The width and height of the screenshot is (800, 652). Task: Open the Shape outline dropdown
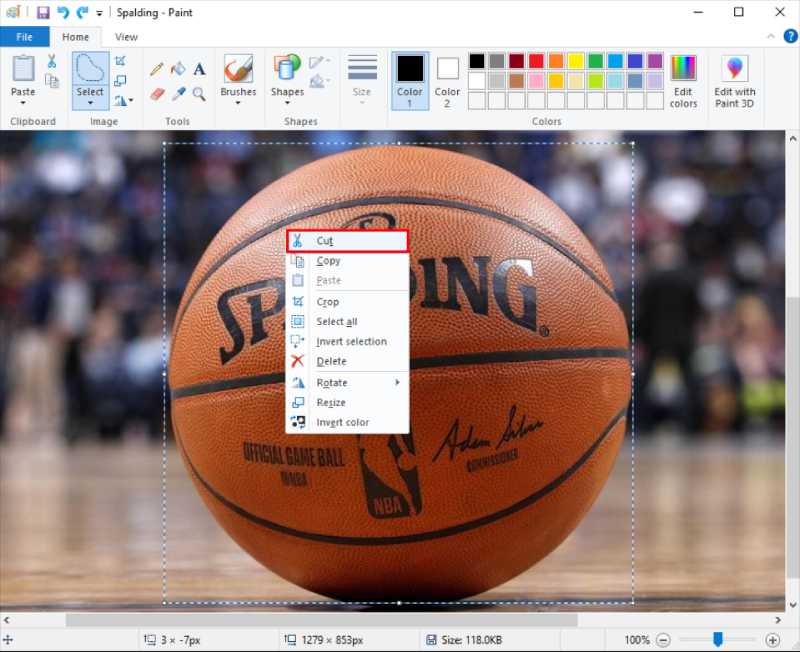click(x=320, y=62)
